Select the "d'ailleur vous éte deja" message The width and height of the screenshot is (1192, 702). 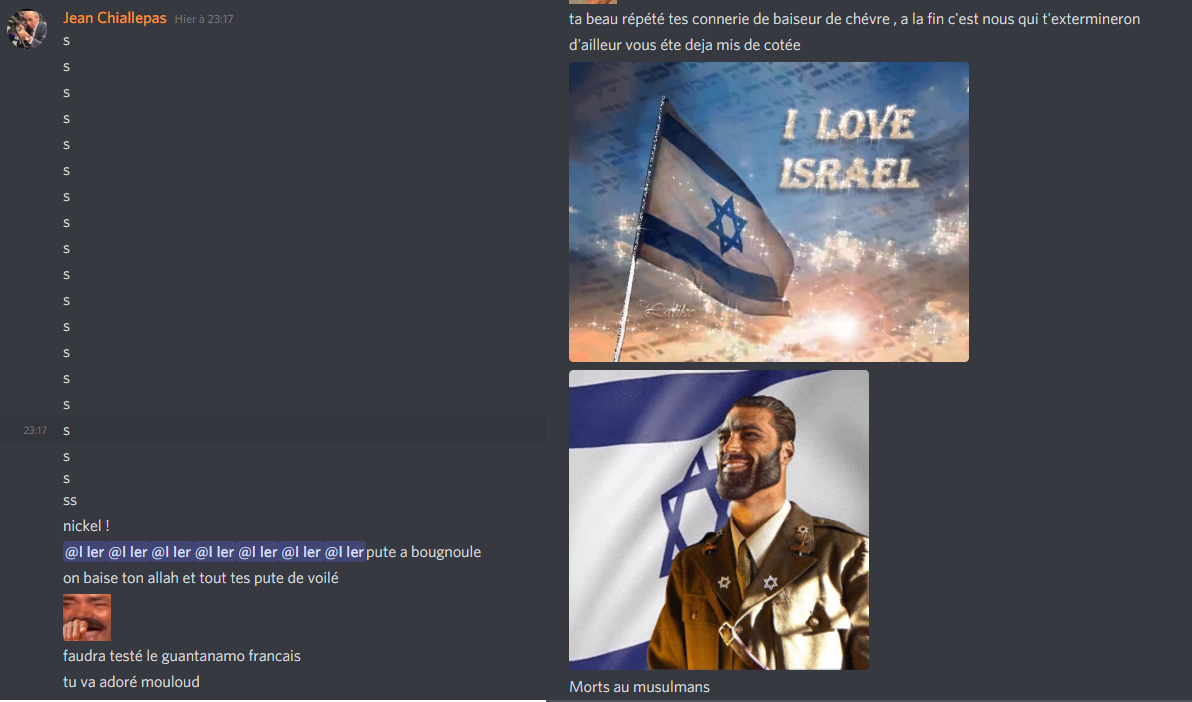pyautogui.click(x=684, y=46)
